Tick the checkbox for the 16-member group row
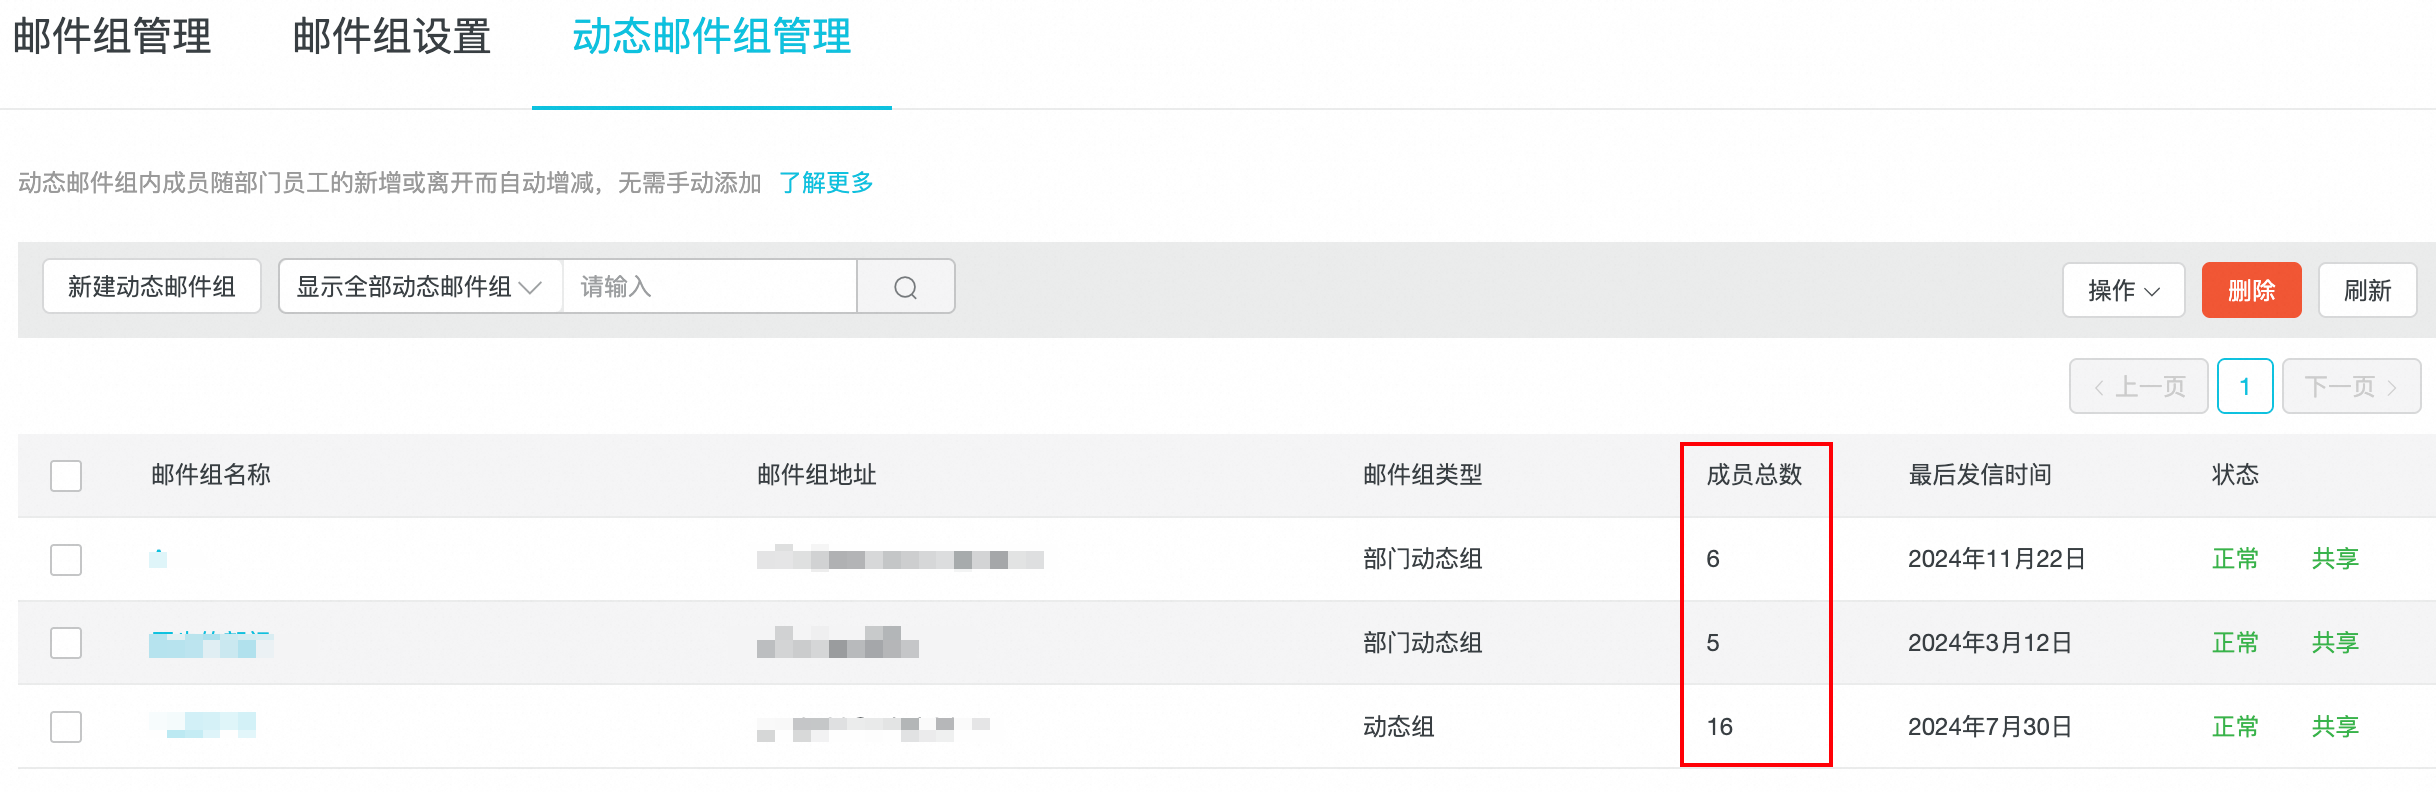This screenshot has height=792, width=2436. click(x=66, y=727)
